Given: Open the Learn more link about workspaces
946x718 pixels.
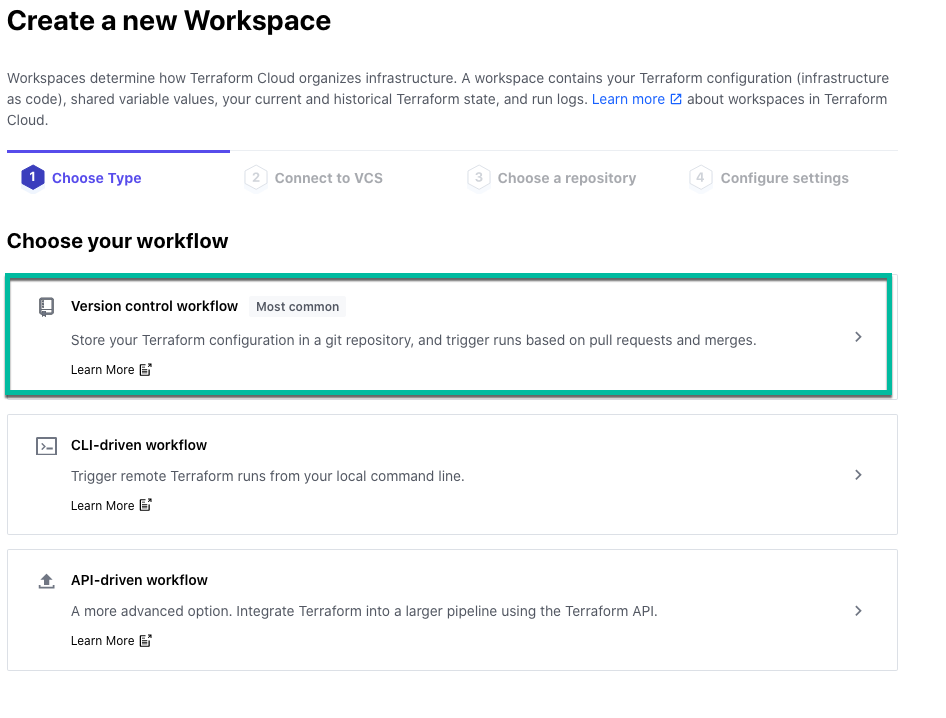Looking at the screenshot, I should tap(628, 99).
